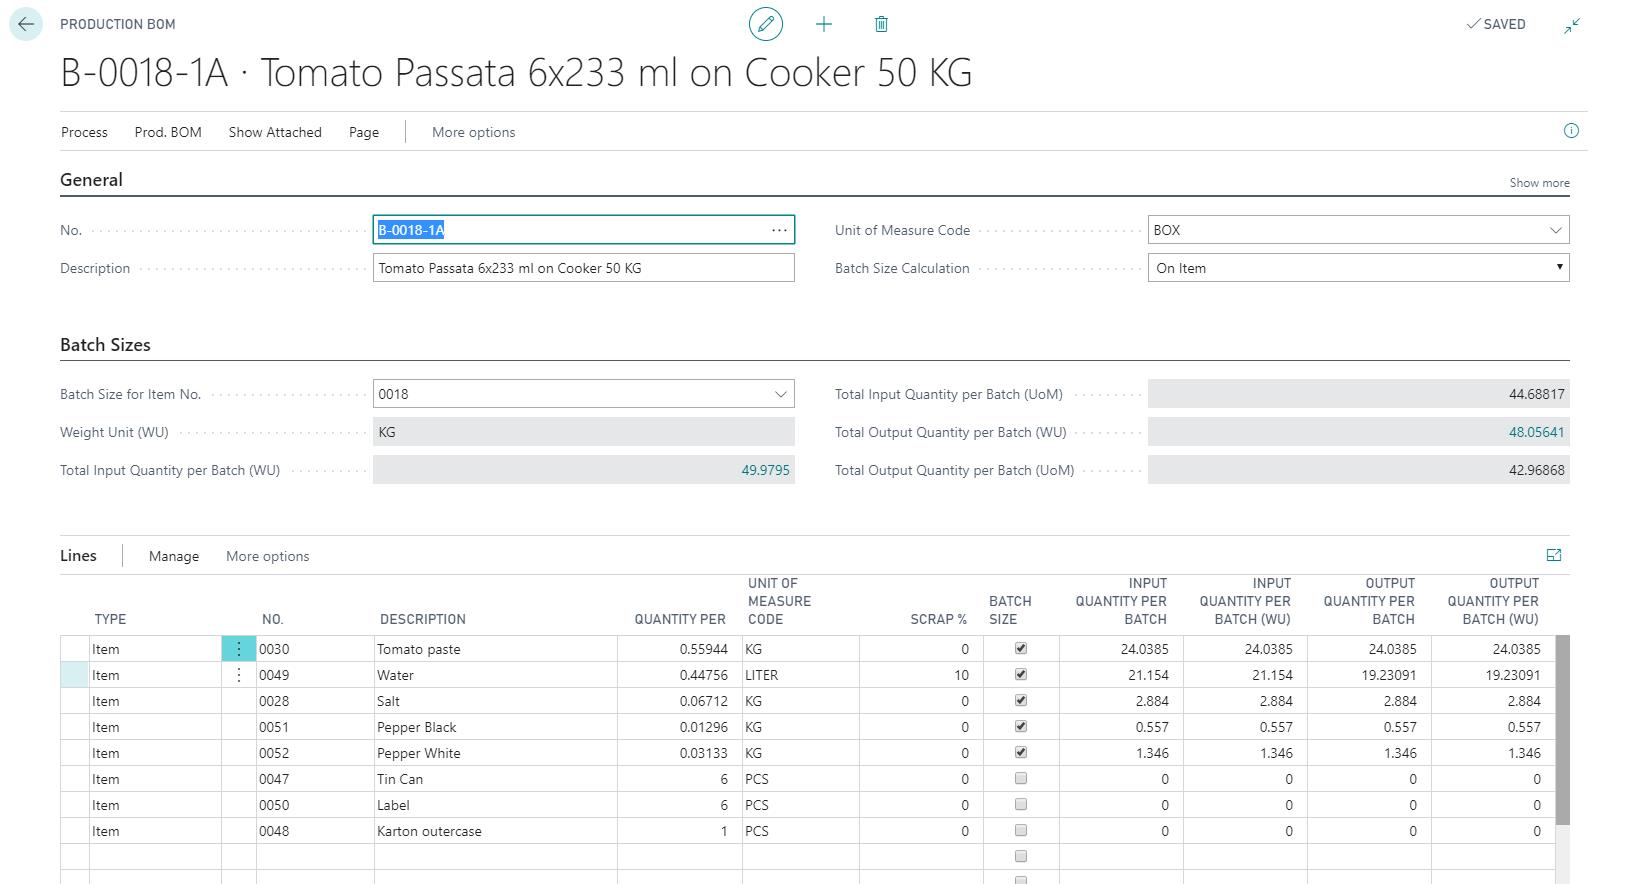Enable Batch Size for Tin Can

pos(1020,778)
